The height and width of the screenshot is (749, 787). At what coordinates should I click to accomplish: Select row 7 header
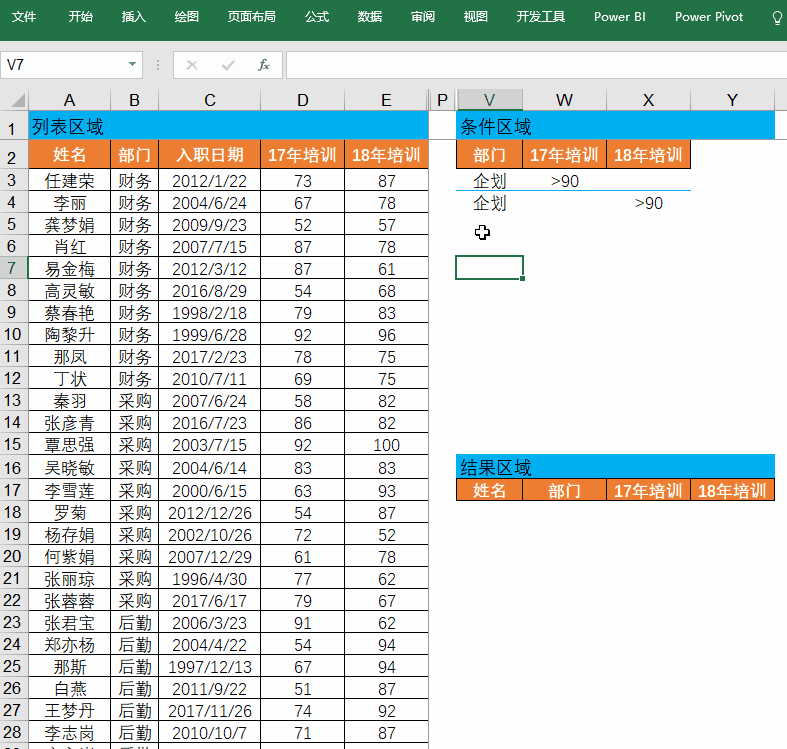(13, 268)
